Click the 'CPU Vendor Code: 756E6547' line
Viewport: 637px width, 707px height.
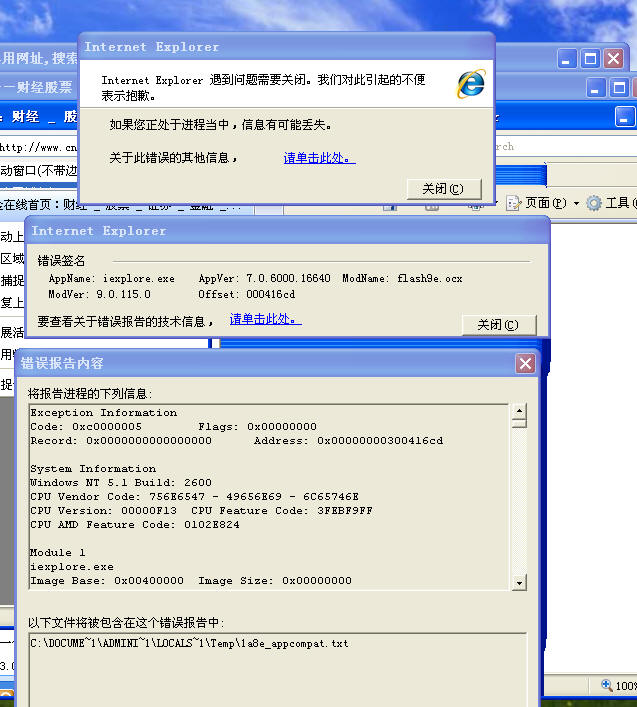point(195,496)
